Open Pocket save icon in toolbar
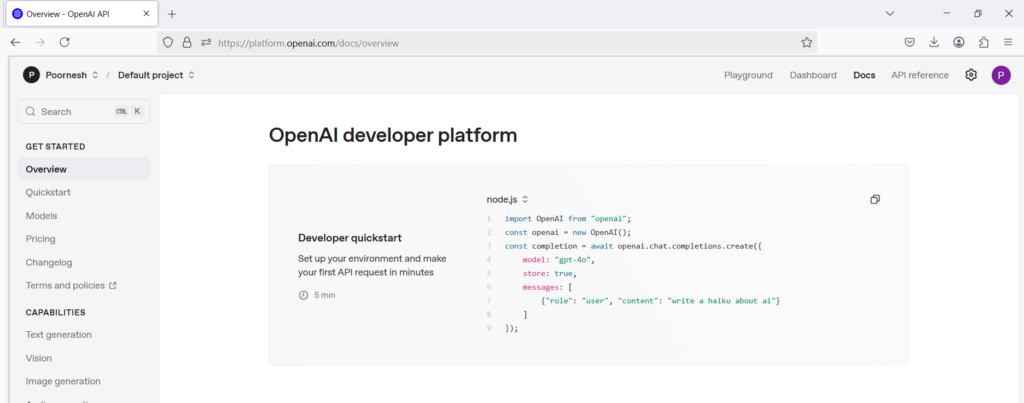This screenshot has width=1024, height=403. [x=909, y=42]
